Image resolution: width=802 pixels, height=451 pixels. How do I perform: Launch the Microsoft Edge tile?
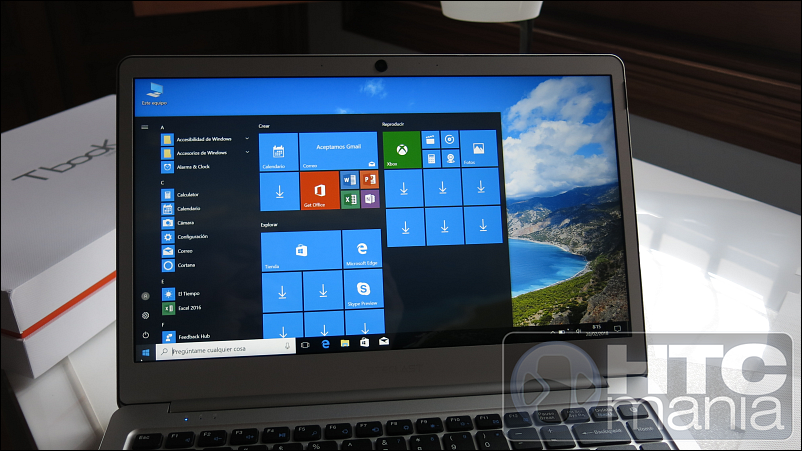[x=362, y=249]
